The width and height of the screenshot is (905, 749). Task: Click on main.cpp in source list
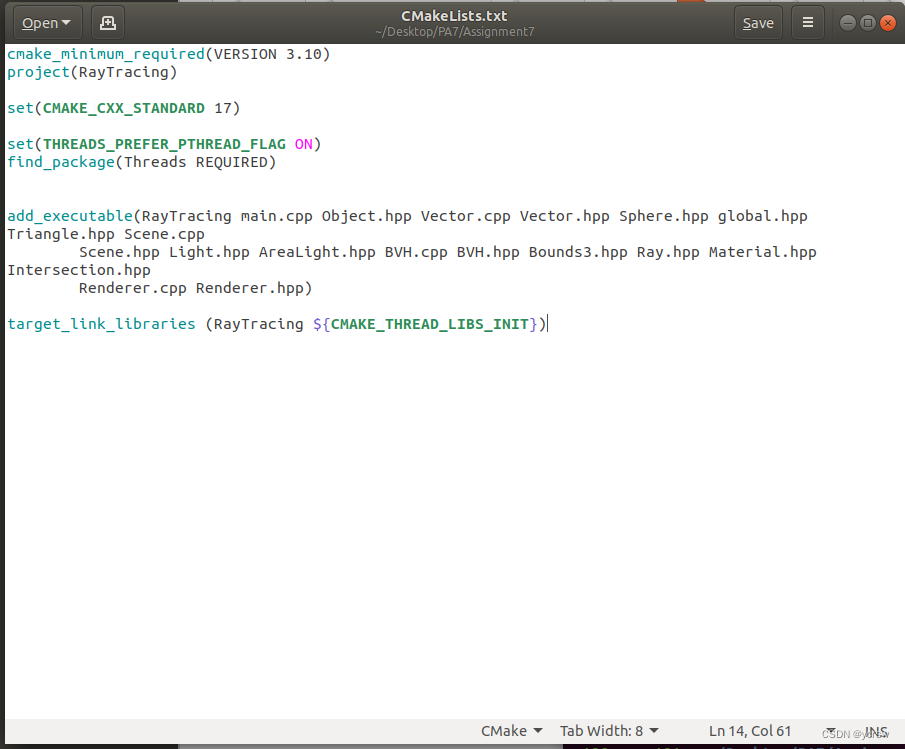(276, 216)
